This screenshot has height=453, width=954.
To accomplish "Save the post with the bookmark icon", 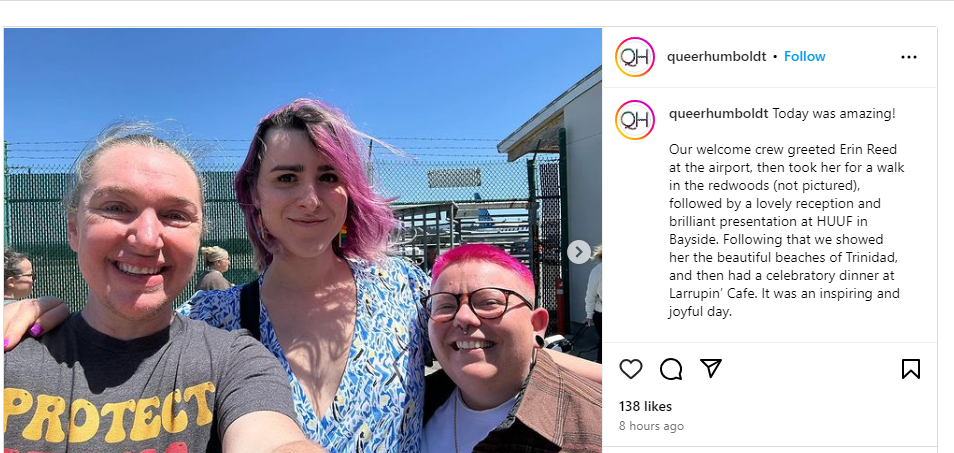I will [x=910, y=369].
